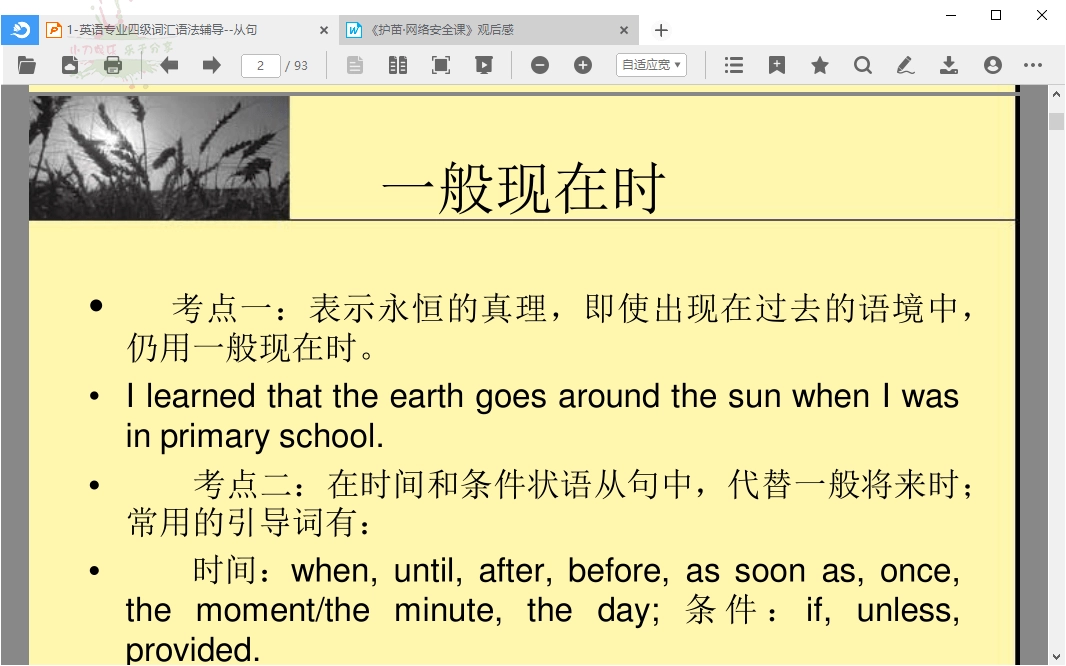Zoom in with the plus magnifier control
Screen dimensions: 1066x666
[x=582, y=64]
